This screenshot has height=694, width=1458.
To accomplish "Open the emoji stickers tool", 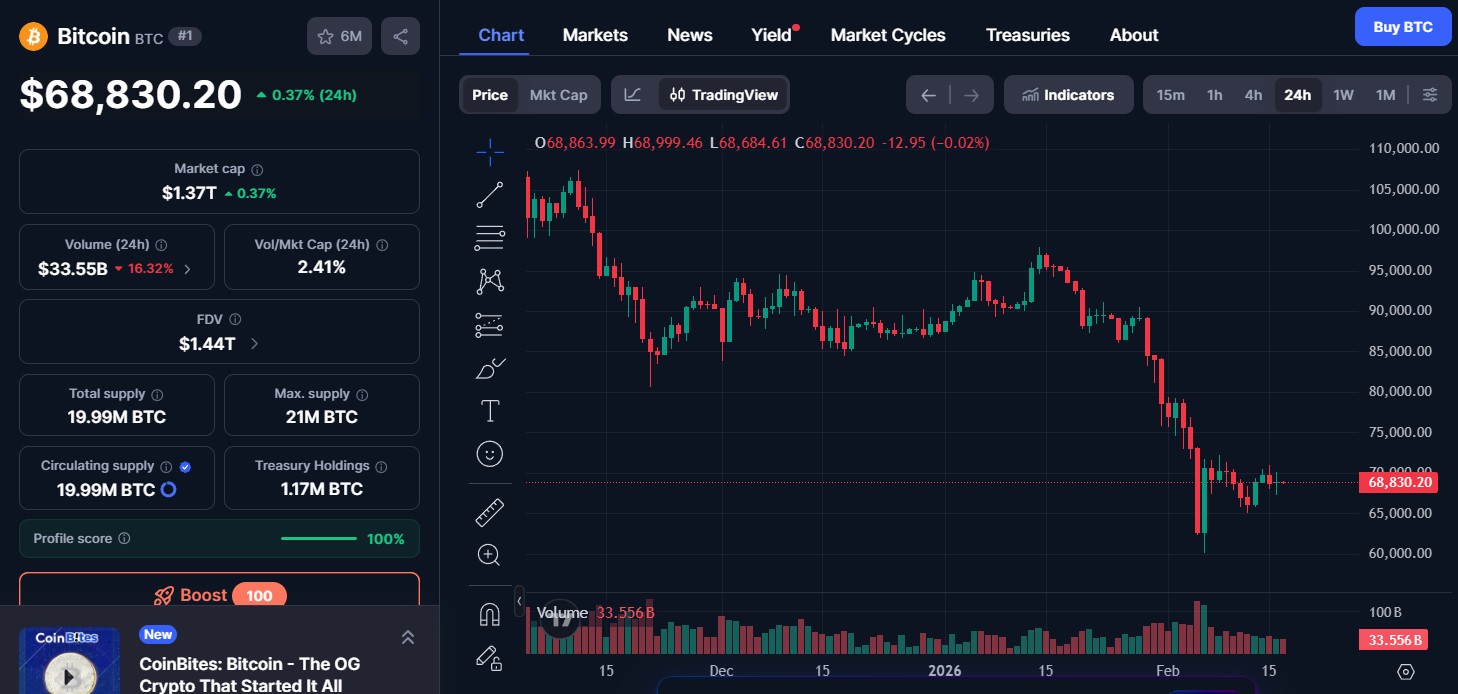I will [489, 454].
